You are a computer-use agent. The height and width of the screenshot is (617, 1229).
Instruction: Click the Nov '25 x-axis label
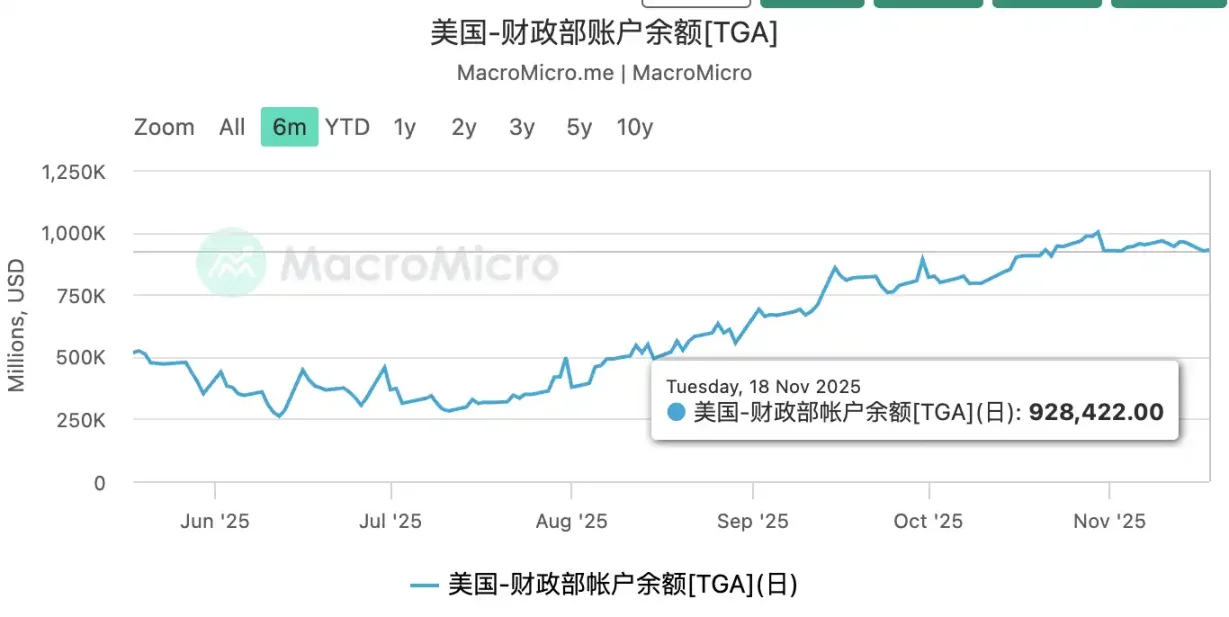click(x=1109, y=521)
